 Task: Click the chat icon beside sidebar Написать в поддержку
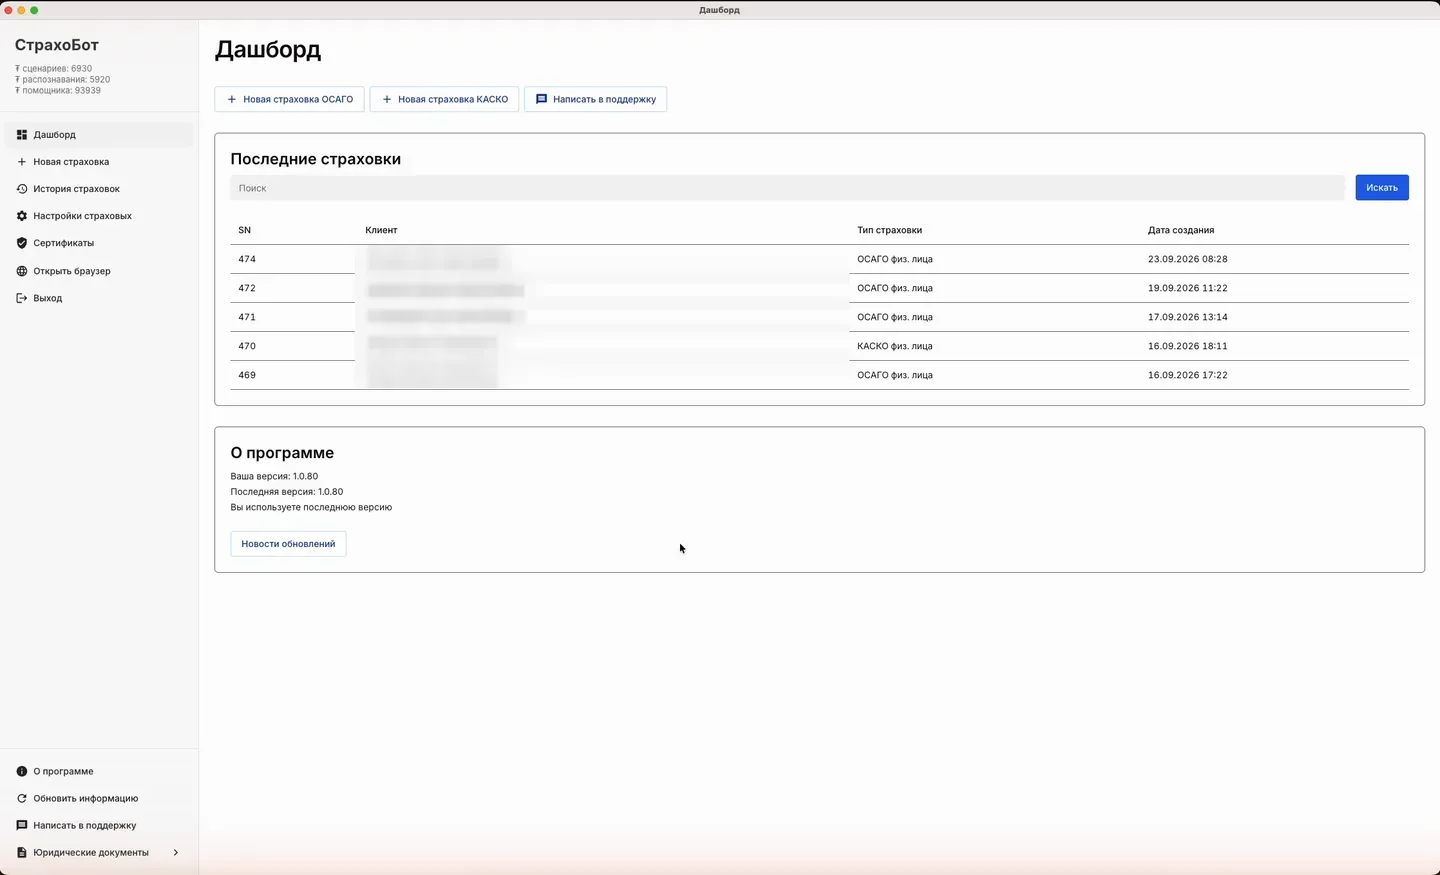22,826
